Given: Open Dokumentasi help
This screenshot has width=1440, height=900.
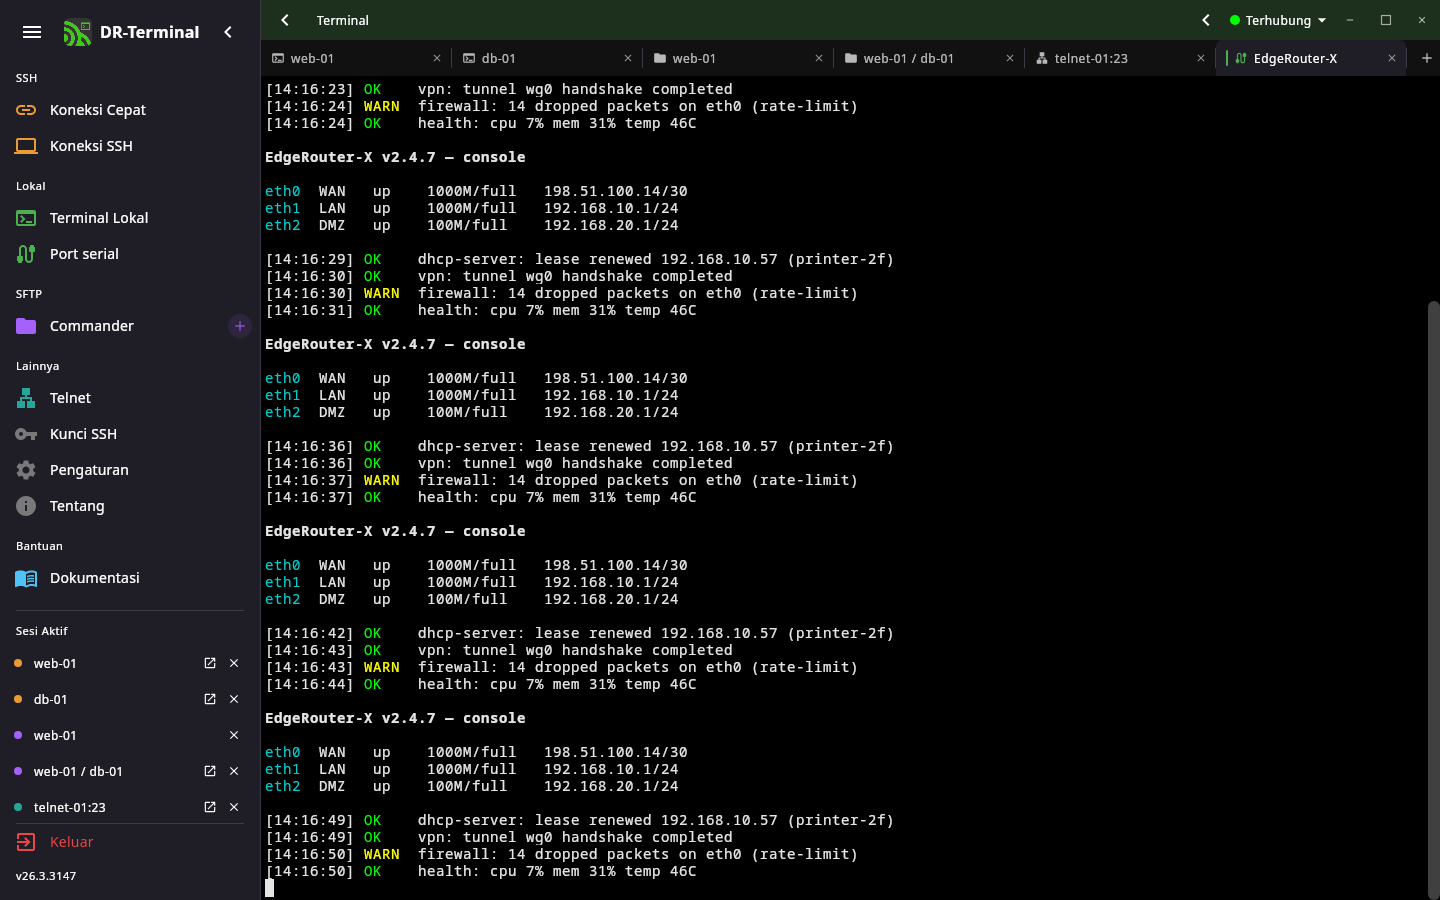Looking at the screenshot, I should pyautogui.click(x=130, y=578).
